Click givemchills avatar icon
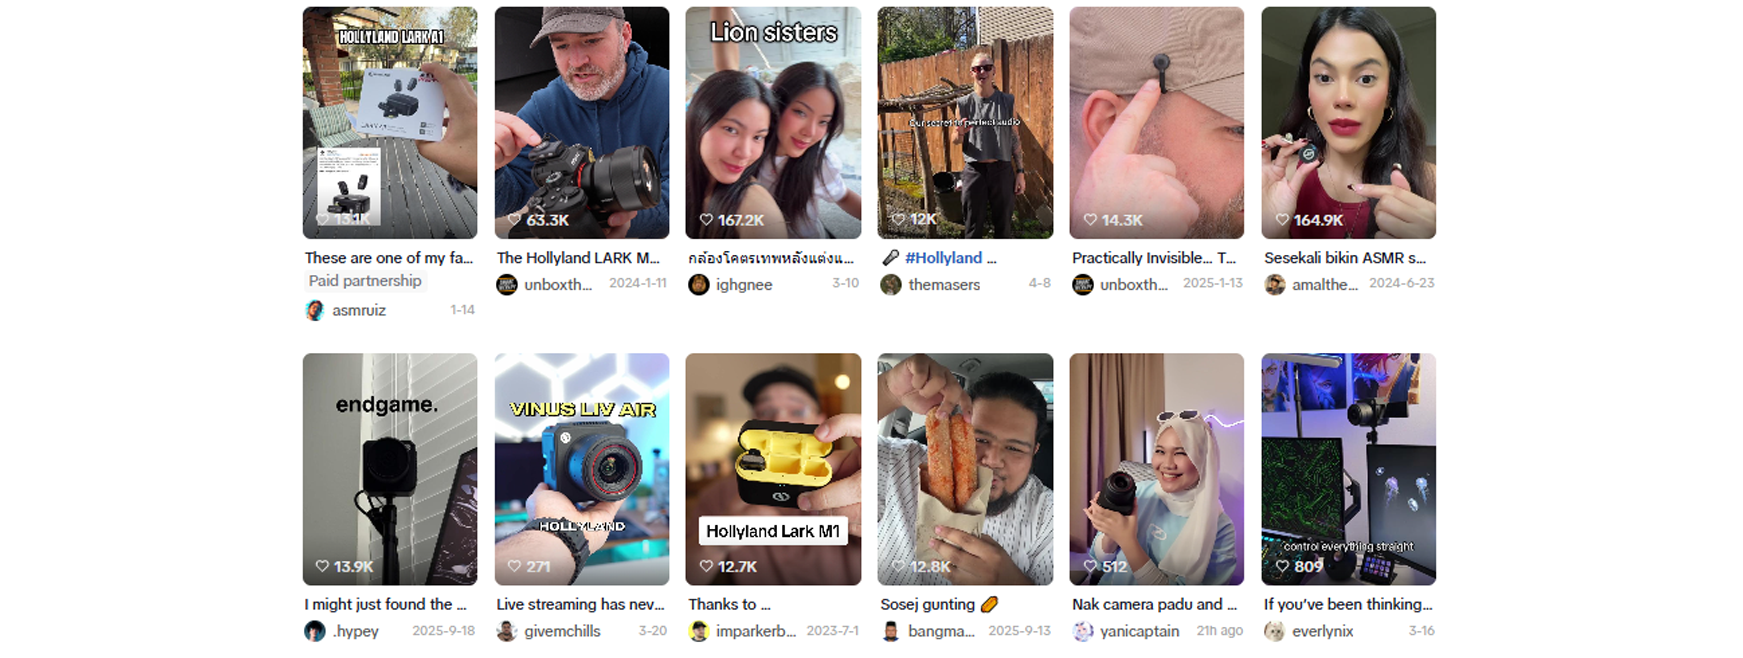The width and height of the screenshot is (1743, 658). [507, 631]
